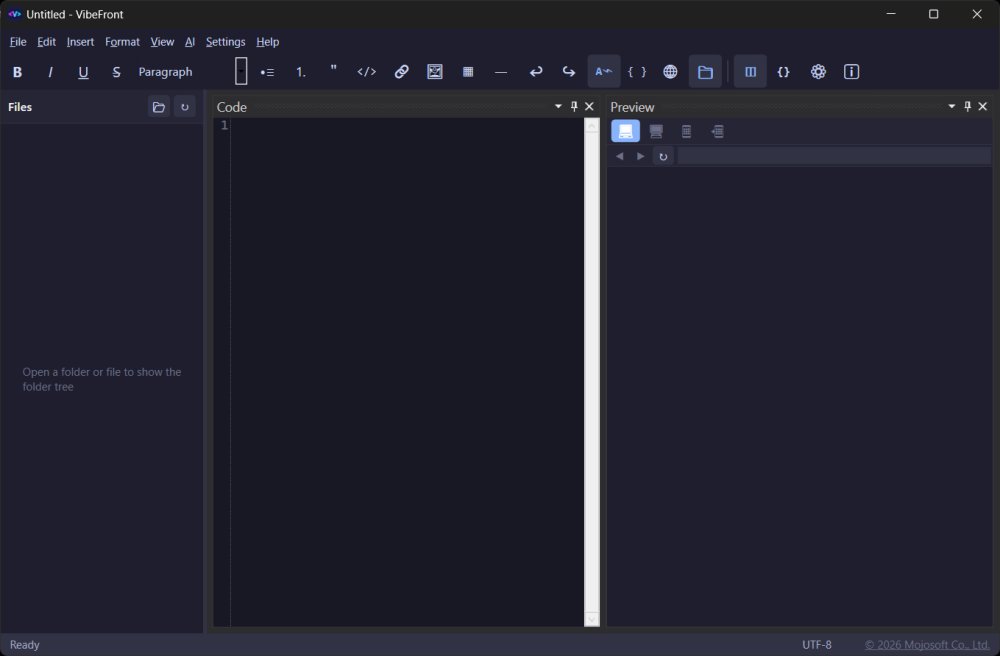Screen dimensions: 1000x656
Task: Click the Ready status text
Action: tap(25, 645)
